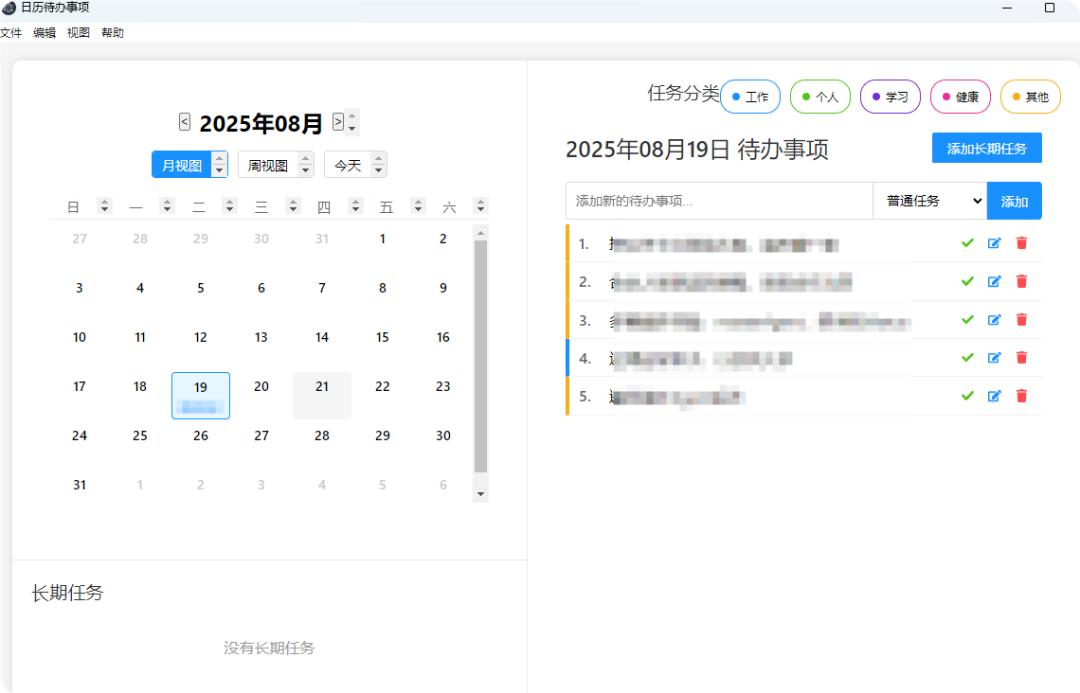Edit task 1 with pencil icon
Screen dimensions: 1080x693
994,243
